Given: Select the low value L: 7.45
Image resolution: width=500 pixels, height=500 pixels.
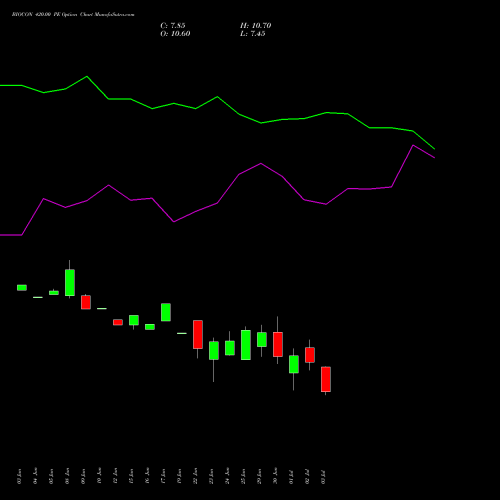Looking at the screenshot, I should pos(252,34).
